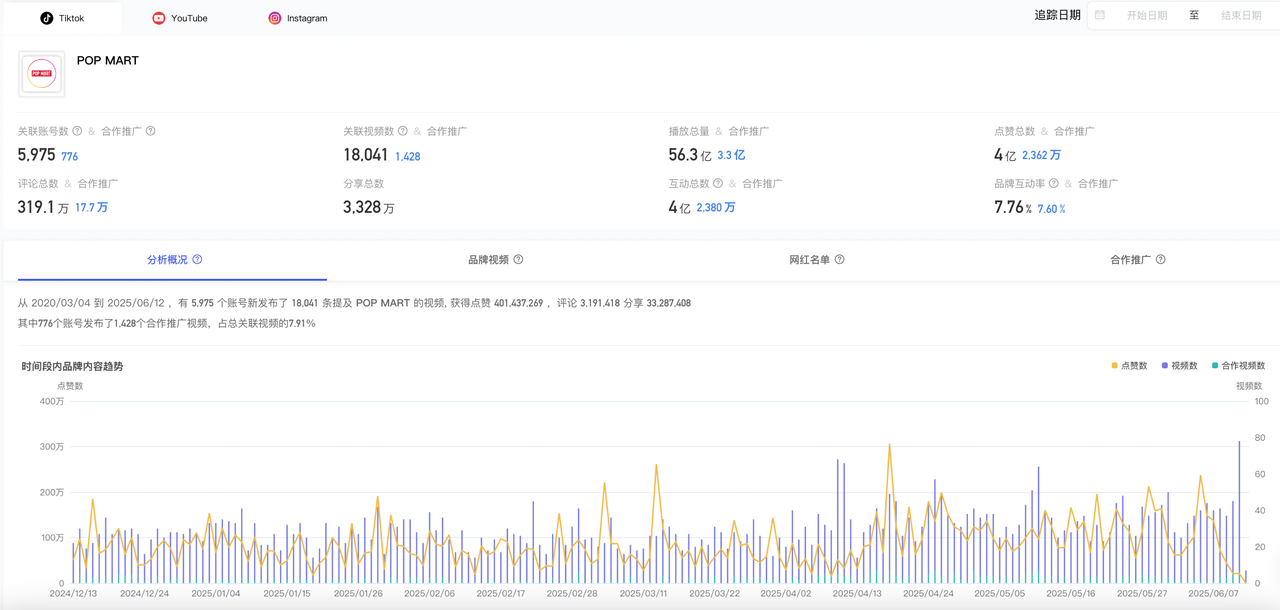The image size is (1280, 610).
Task: Click the 追踪日期 label
Action: [x=1057, y=15]
